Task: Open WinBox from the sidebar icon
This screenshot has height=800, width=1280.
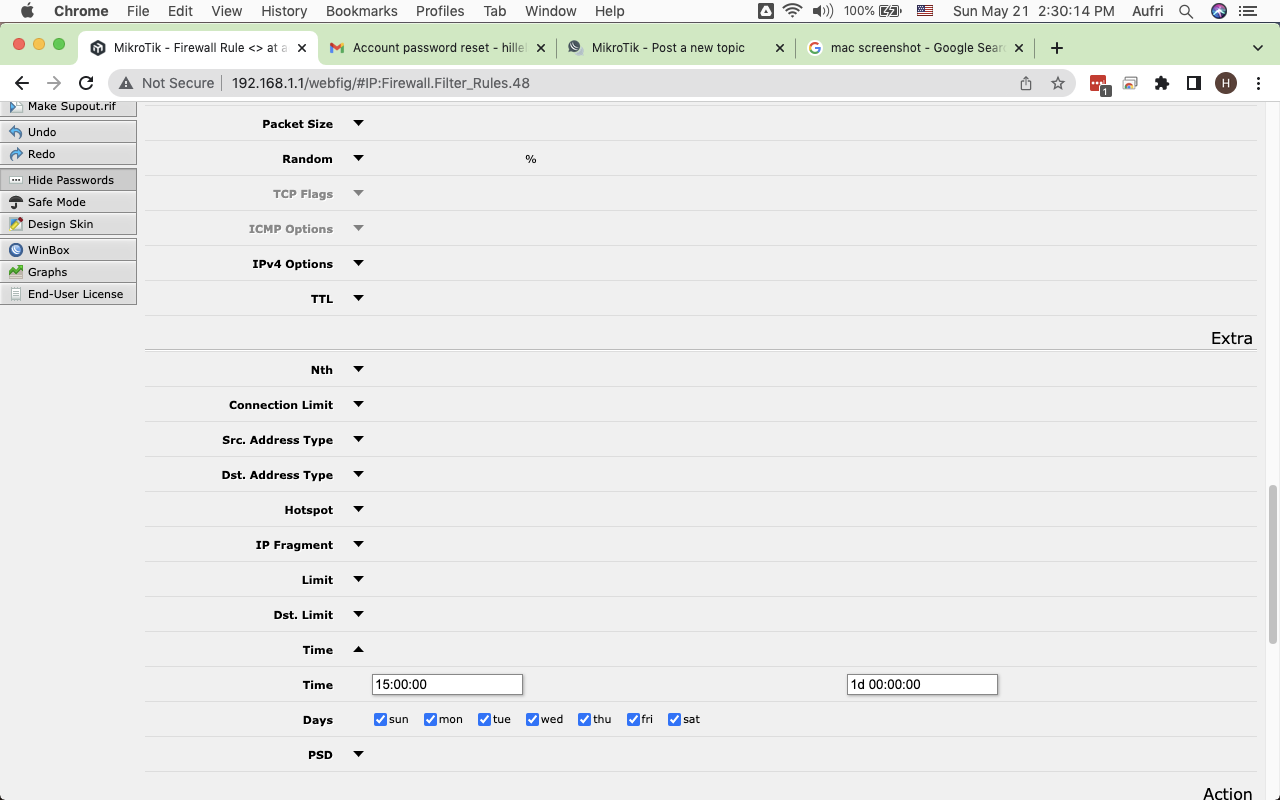Action: (16, 250)
